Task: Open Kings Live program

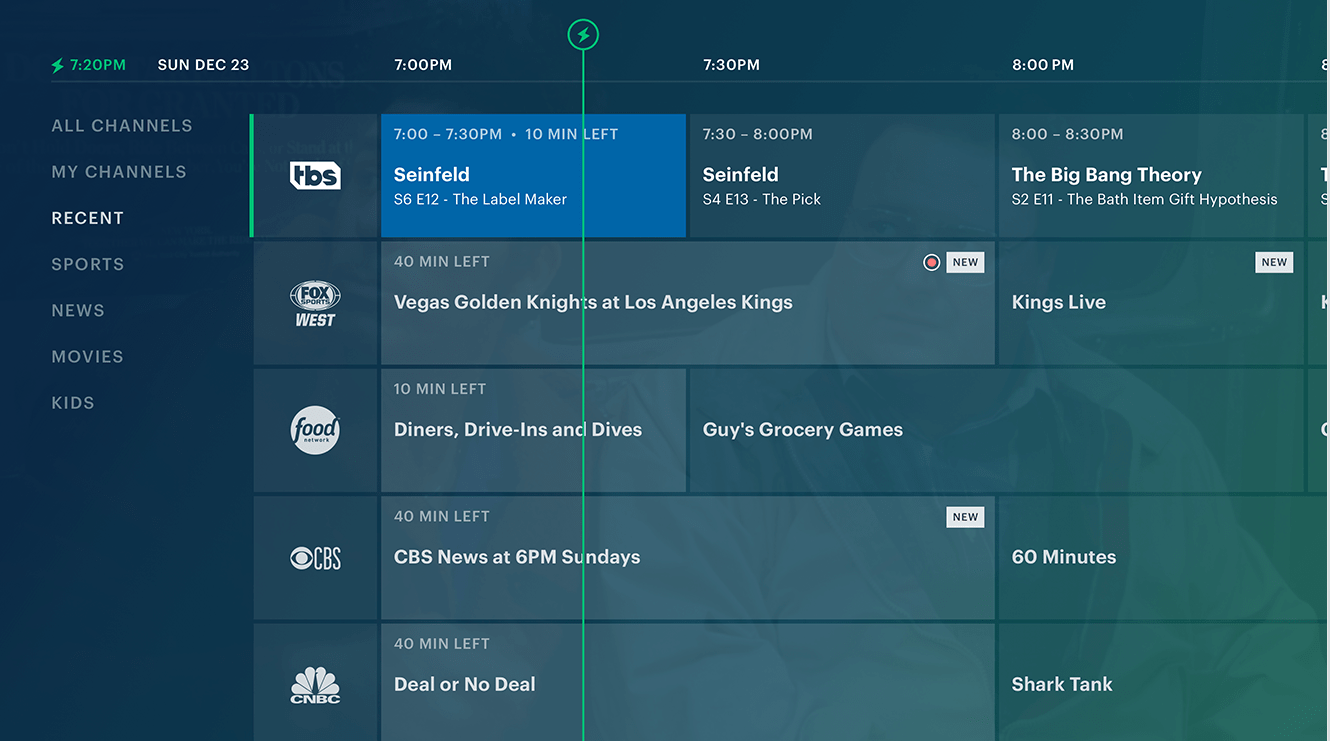Action: (x=1151, y=303)
